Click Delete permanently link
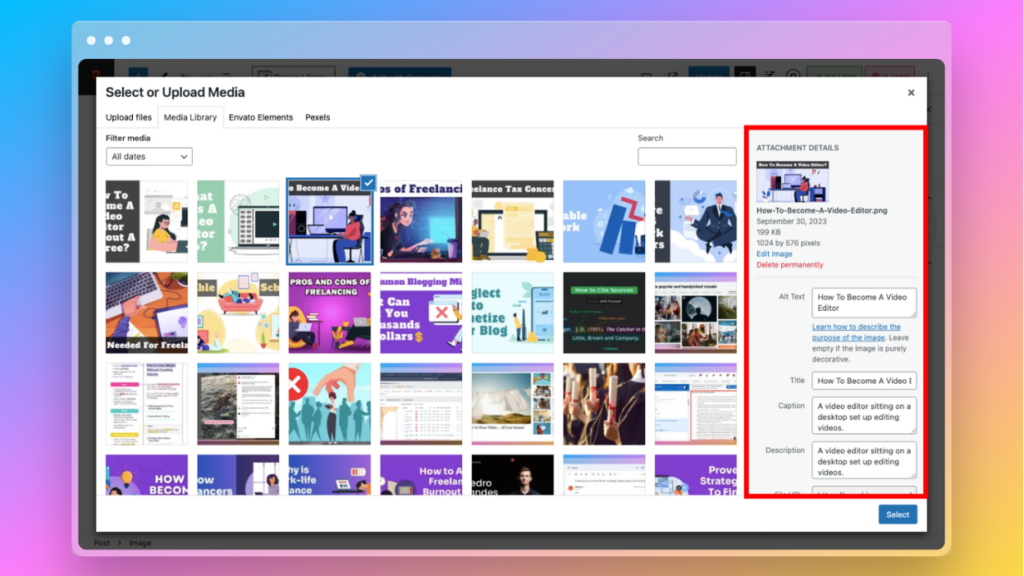 790,265
